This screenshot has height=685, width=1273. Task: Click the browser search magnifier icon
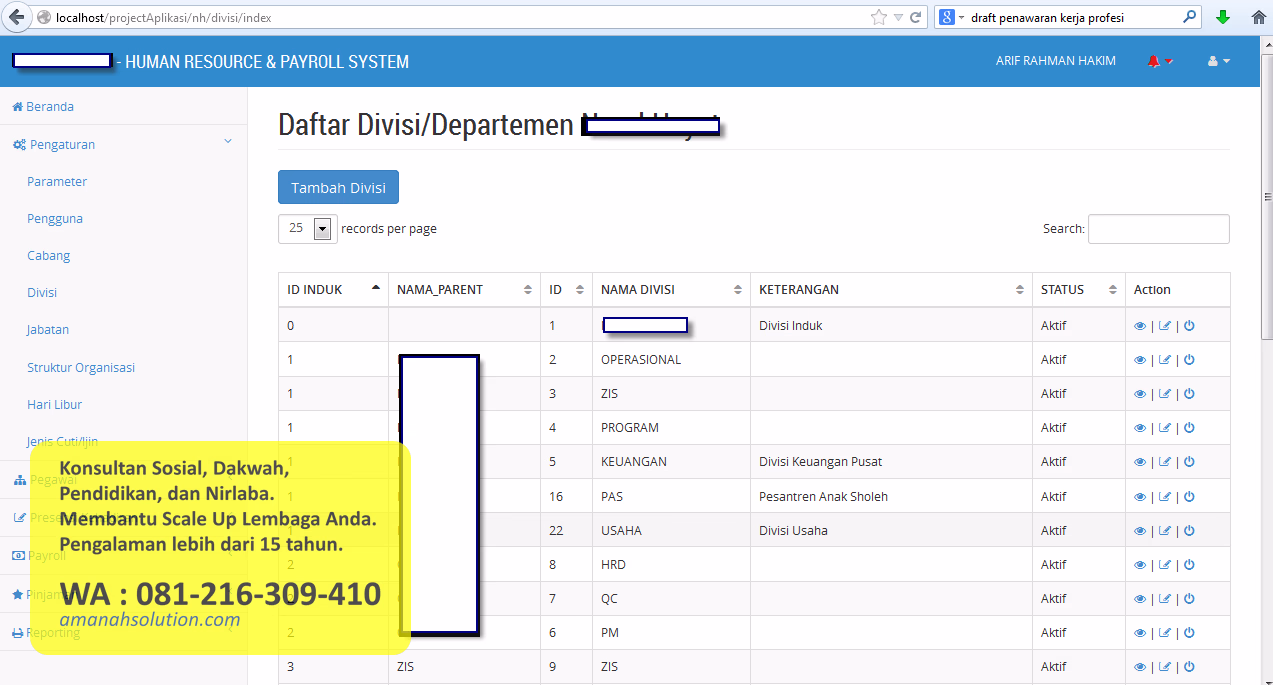click(1190, 17)
